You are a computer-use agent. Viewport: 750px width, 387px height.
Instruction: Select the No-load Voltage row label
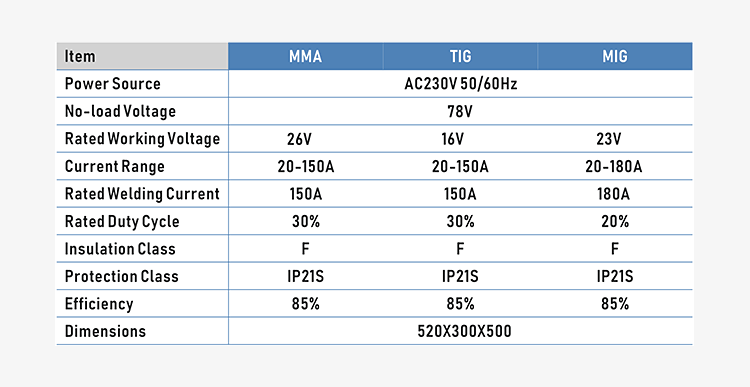(x=120, y=111)
